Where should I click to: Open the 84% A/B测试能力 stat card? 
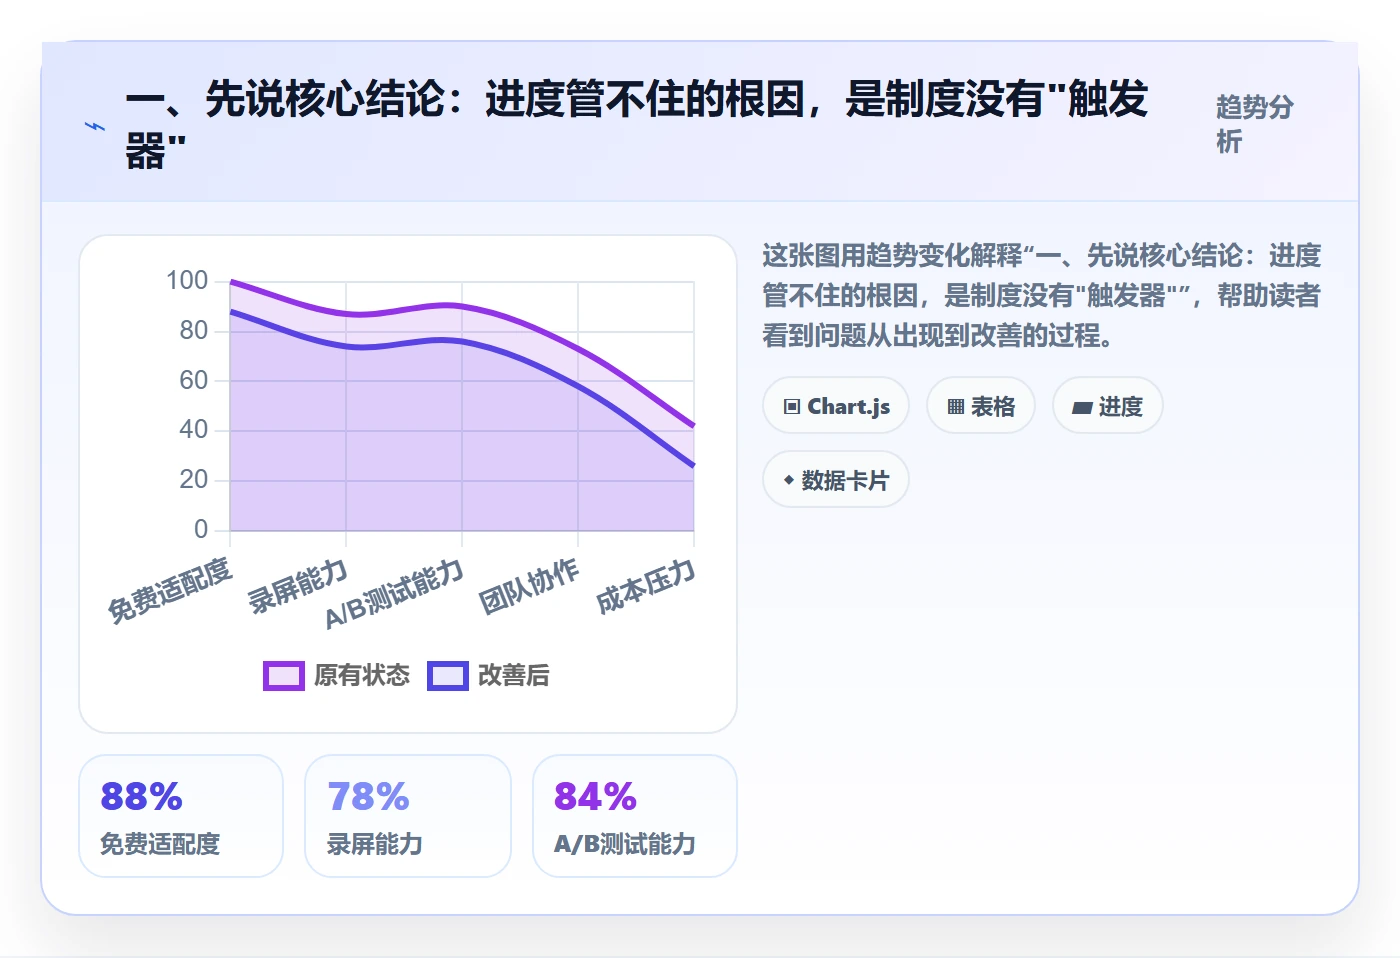pos(635,816)
